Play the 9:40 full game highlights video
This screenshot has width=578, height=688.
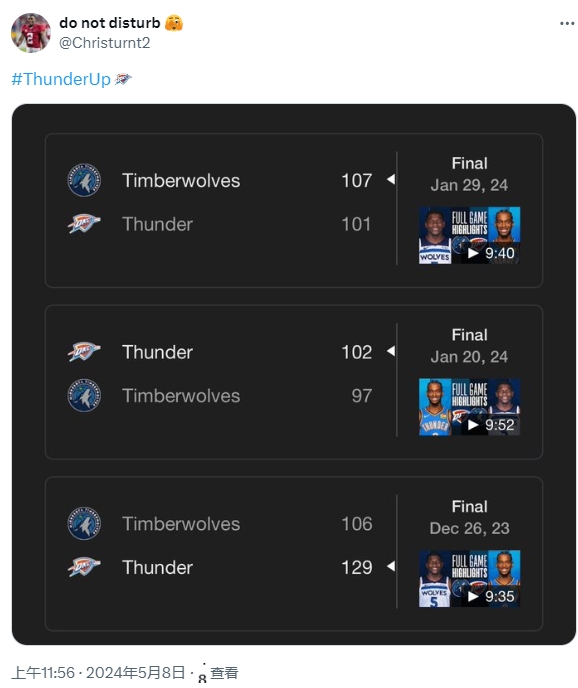tap(469, 235)
